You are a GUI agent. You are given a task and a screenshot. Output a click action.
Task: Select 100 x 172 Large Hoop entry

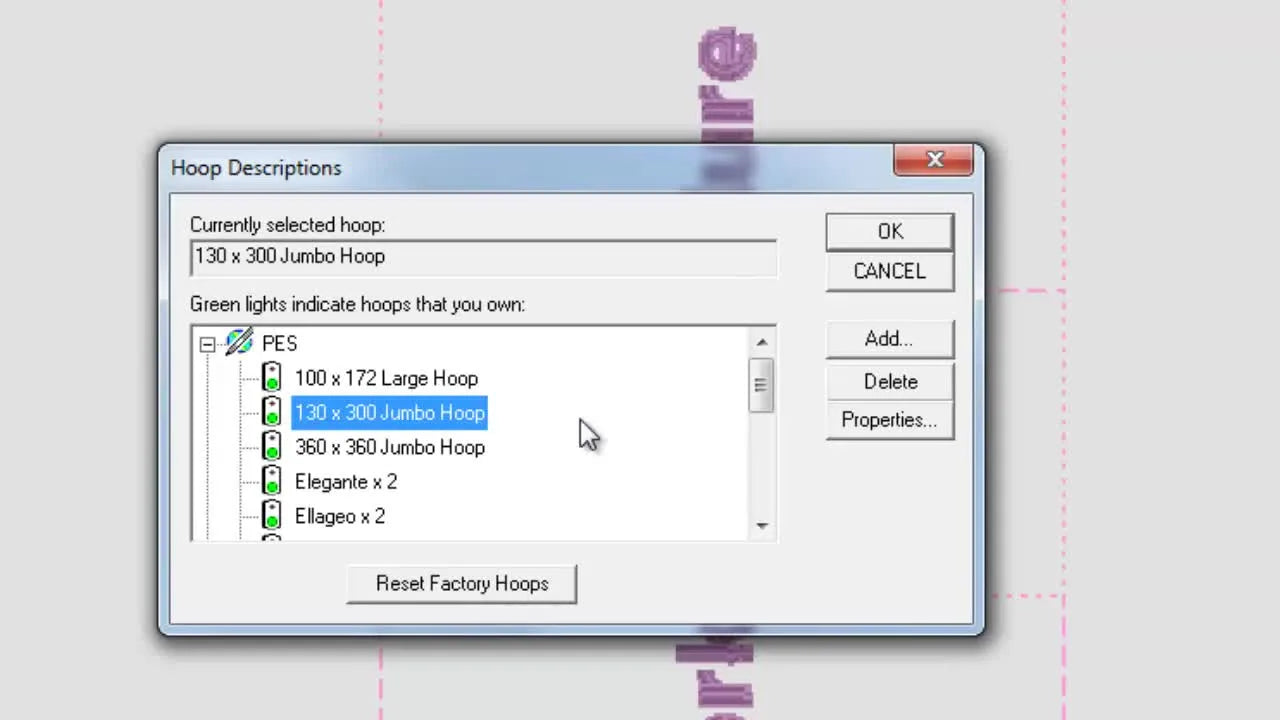point(386,378)
